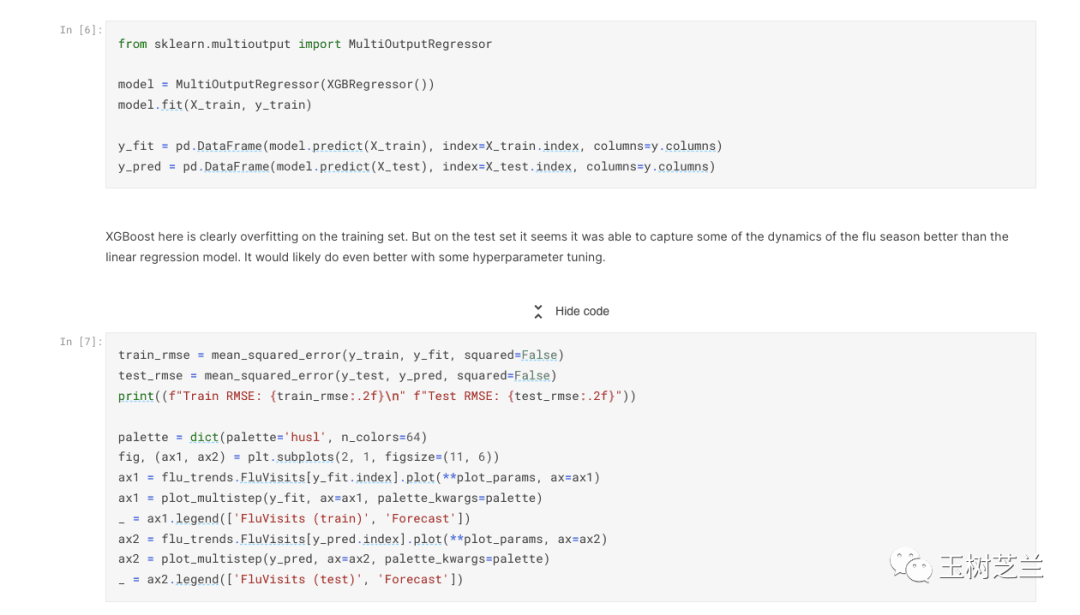Select the In [6] cell prompt

[80, 30]
